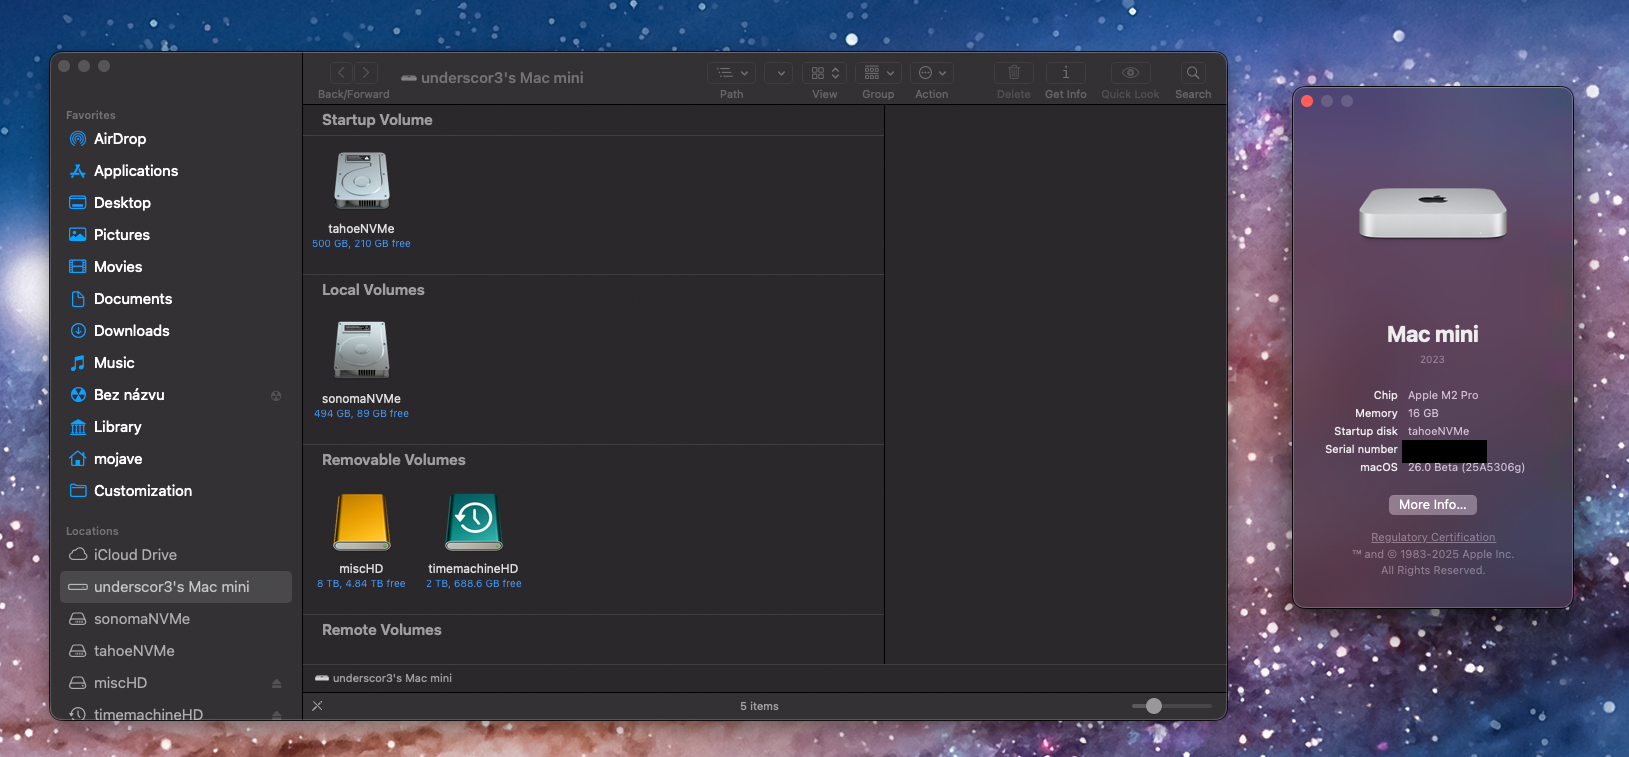The height and width of the screenshot is (757, 1629).
Task: Click the Get Info toolbar icon
Action: (x=1066, y=73)
